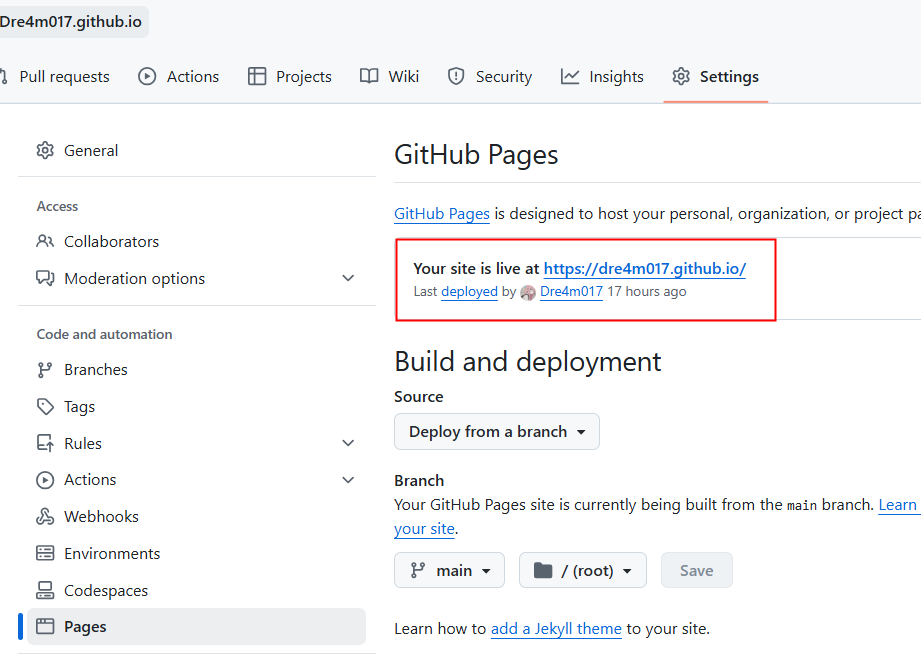Click the sidebar Actions play icon
921x658 pixels.
pyautogui.click(x=45, y=480)
